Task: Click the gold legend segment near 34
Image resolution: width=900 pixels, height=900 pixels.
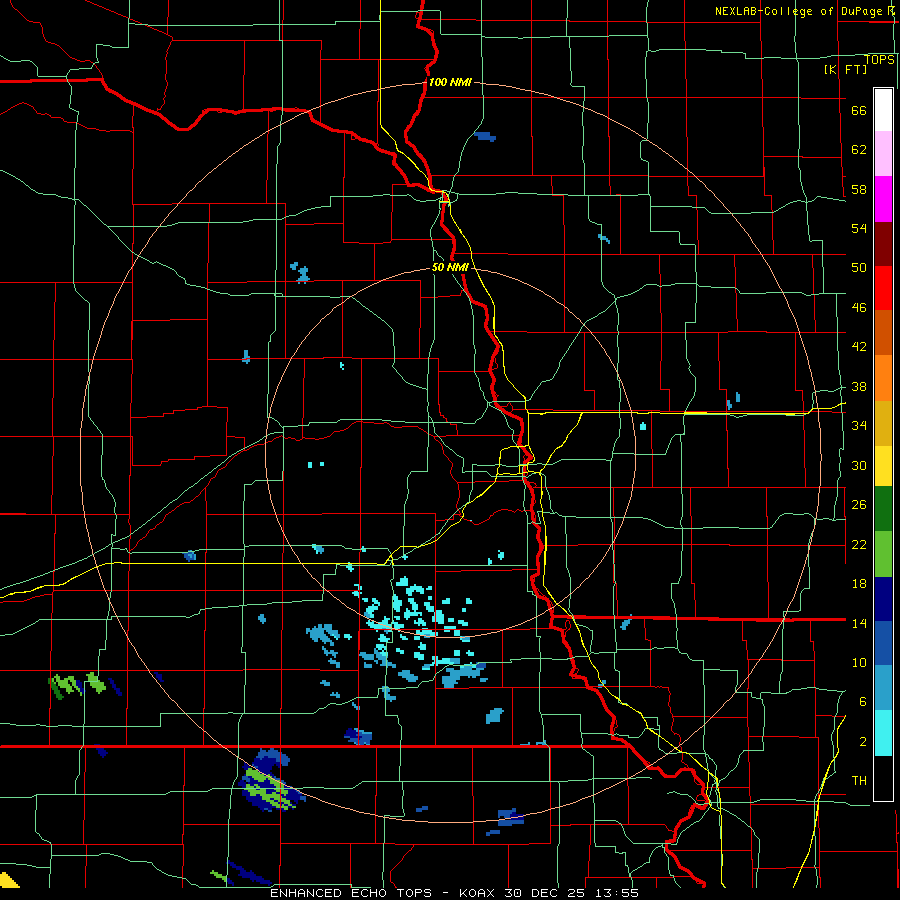Action: pyautogui.click(x=883, y=423)
